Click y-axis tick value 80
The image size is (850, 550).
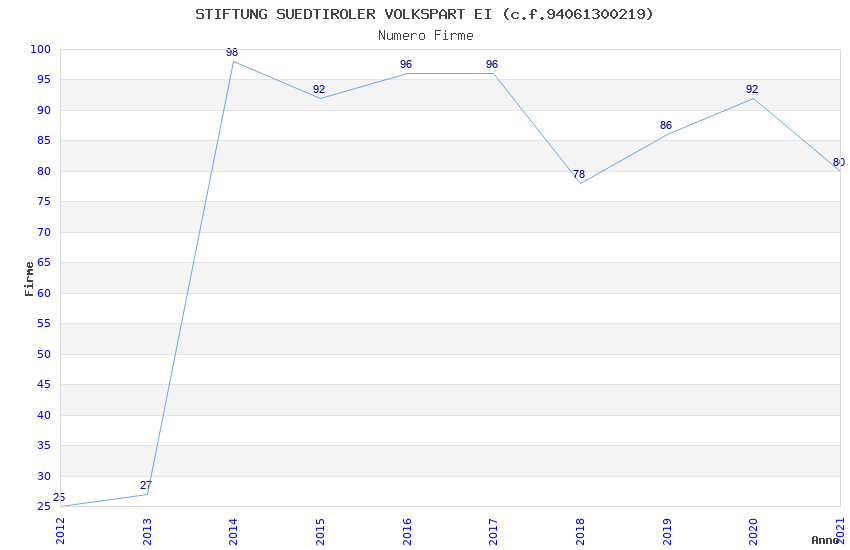(44, 171)
